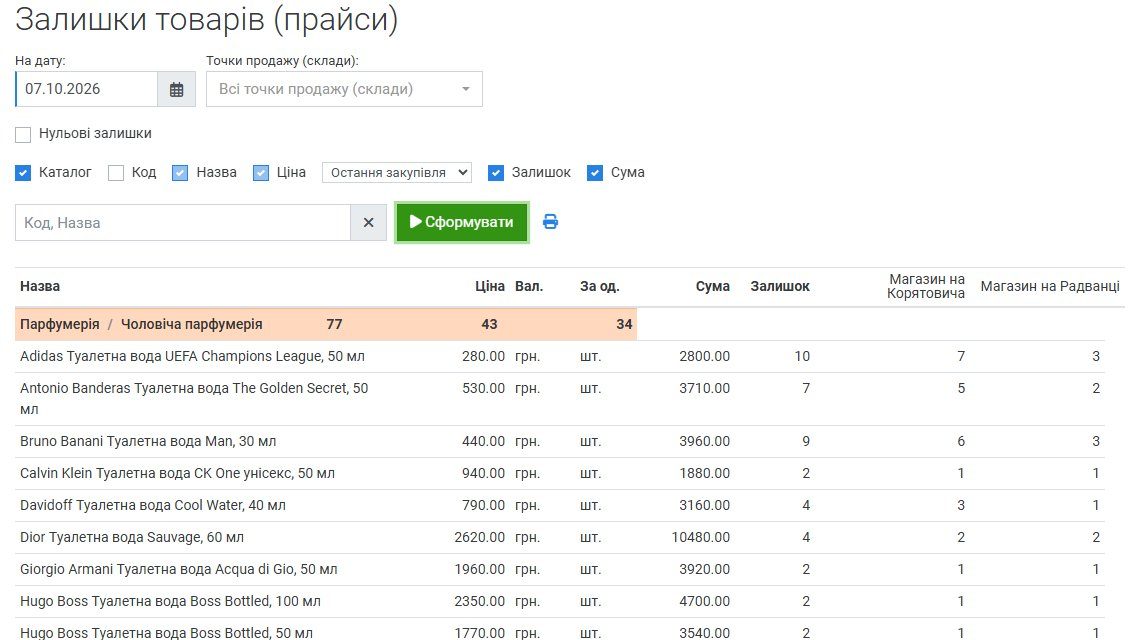Open the Чоловіча парфумерія category

coord(191,324)
